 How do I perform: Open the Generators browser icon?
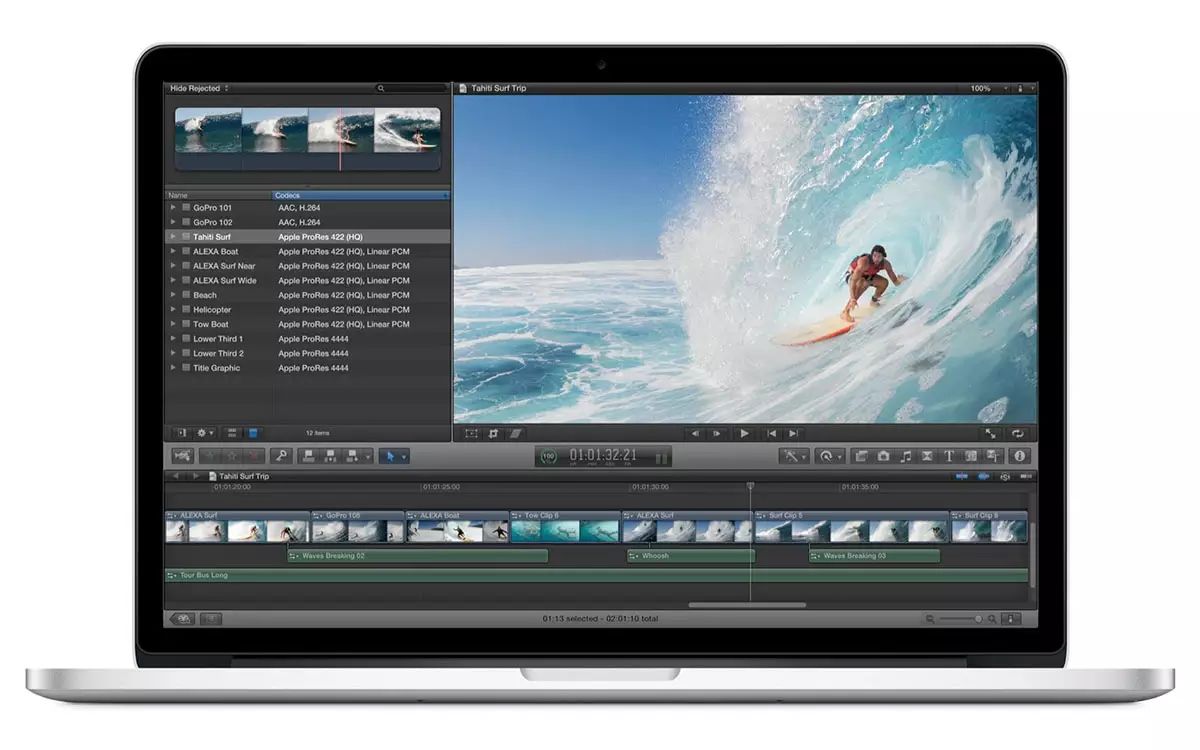point(970,456)
